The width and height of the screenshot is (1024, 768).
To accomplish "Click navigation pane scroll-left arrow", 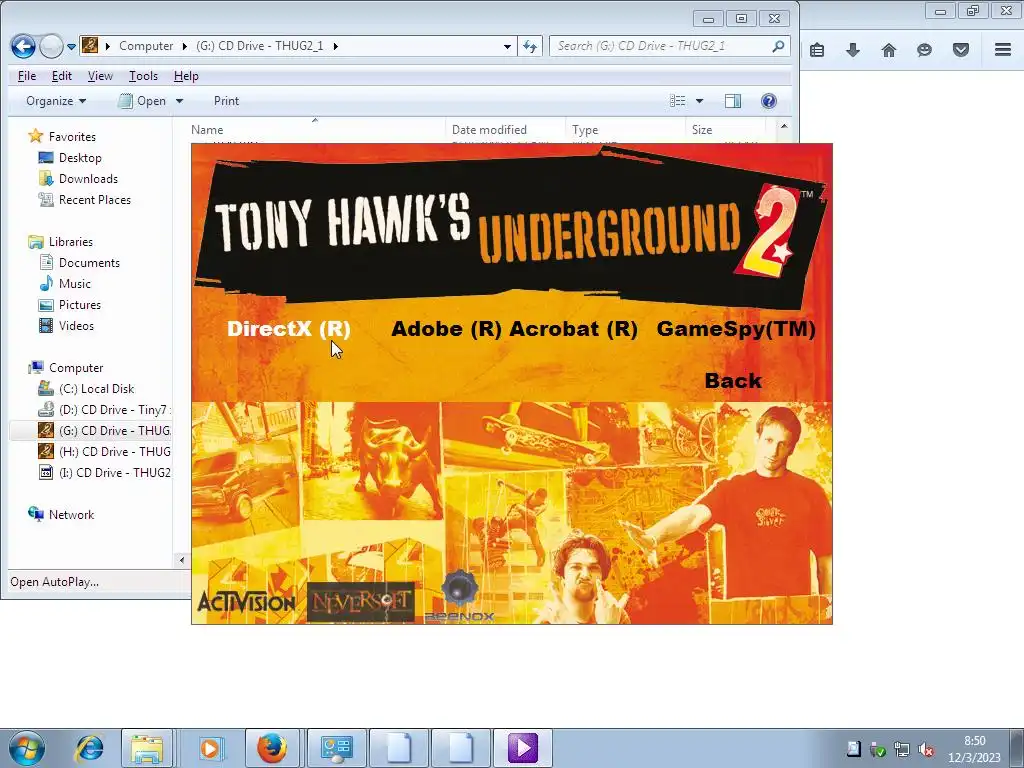I will (x=182, y=560).
